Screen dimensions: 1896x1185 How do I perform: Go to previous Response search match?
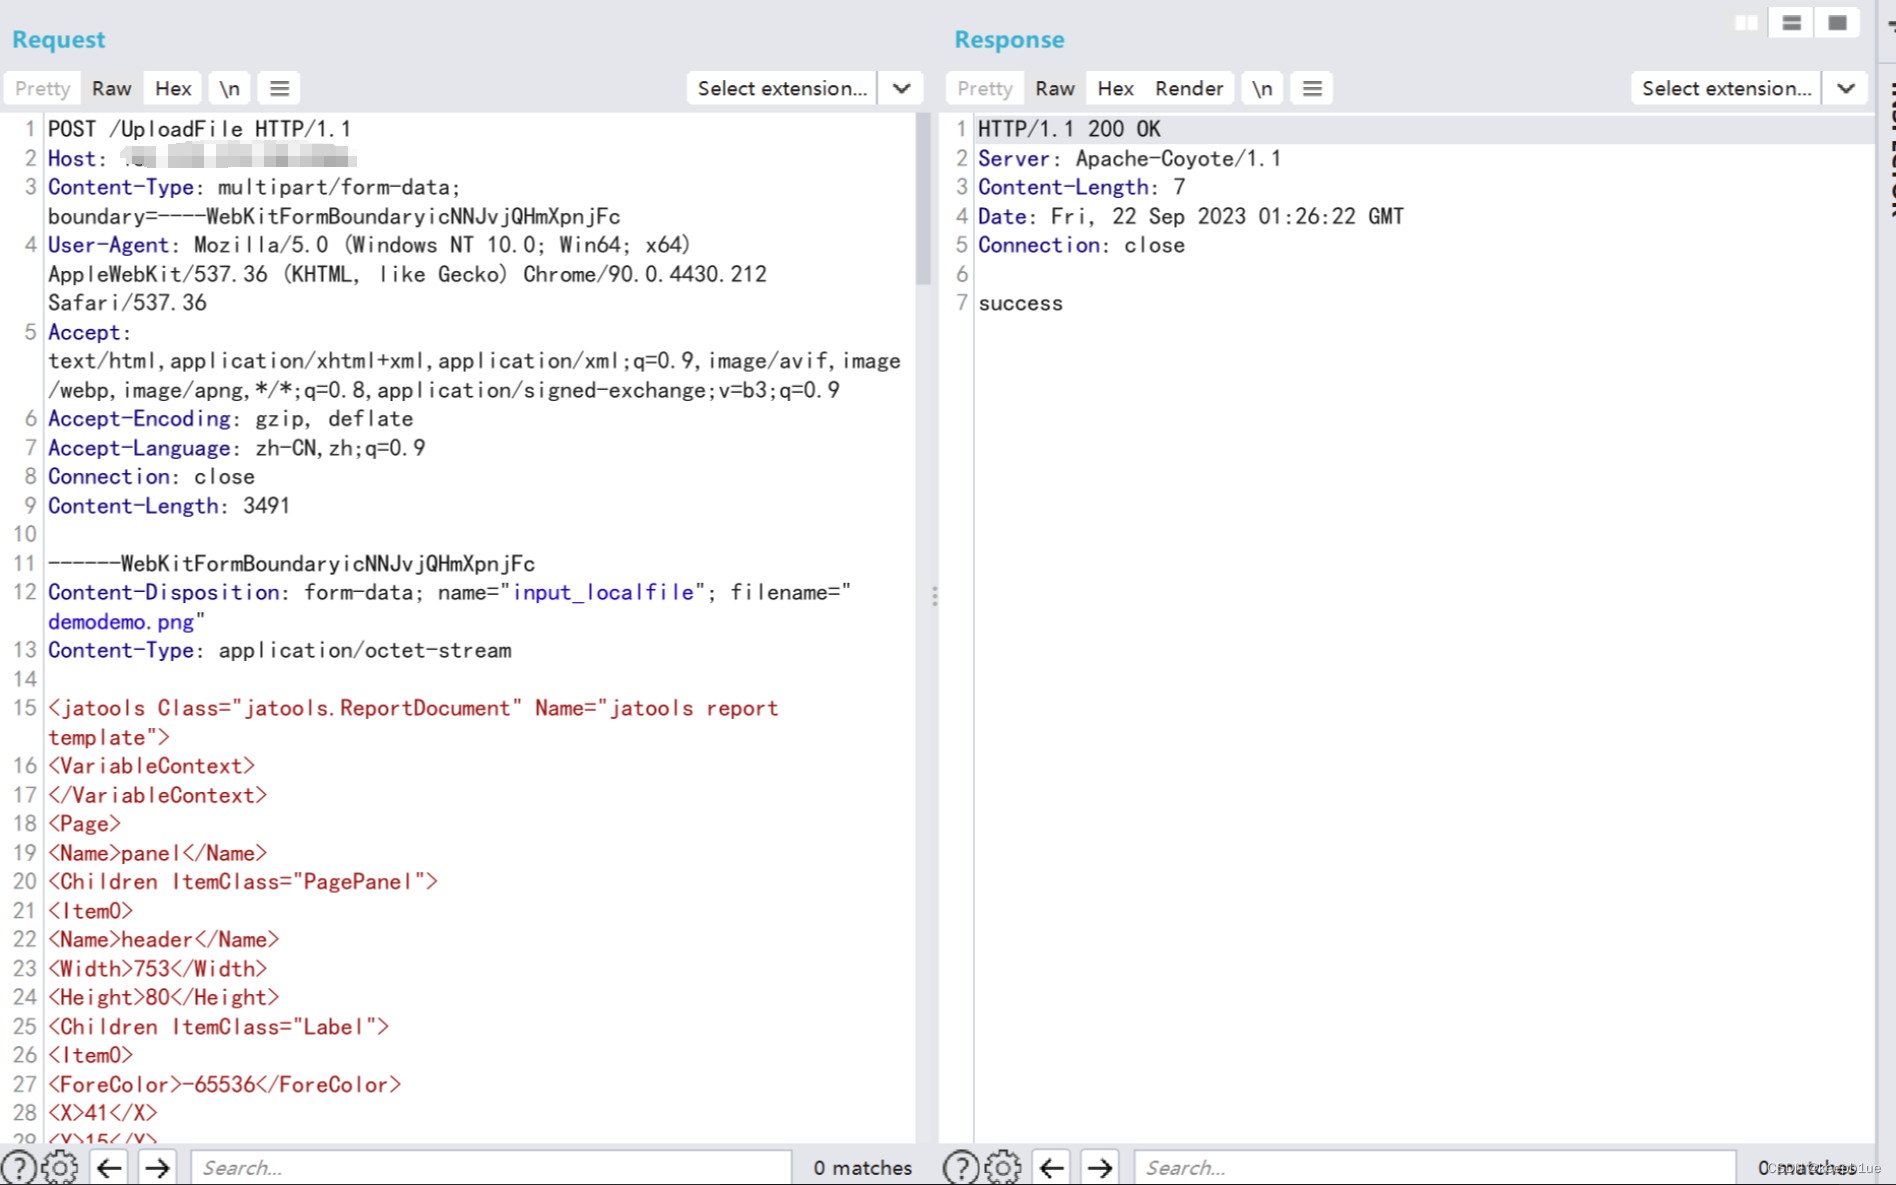pyautogui.click(x=1051, y=1167)
